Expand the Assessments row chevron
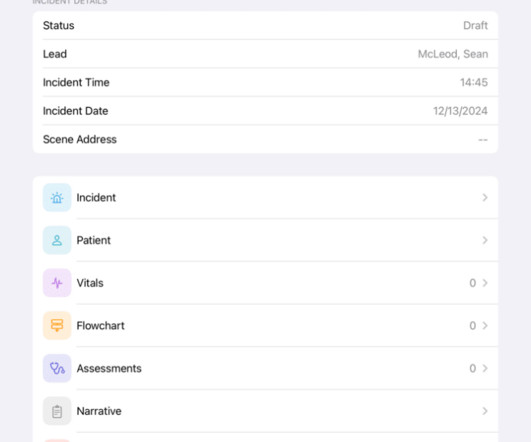Screen dimensions: 531x442 point(485,368)
